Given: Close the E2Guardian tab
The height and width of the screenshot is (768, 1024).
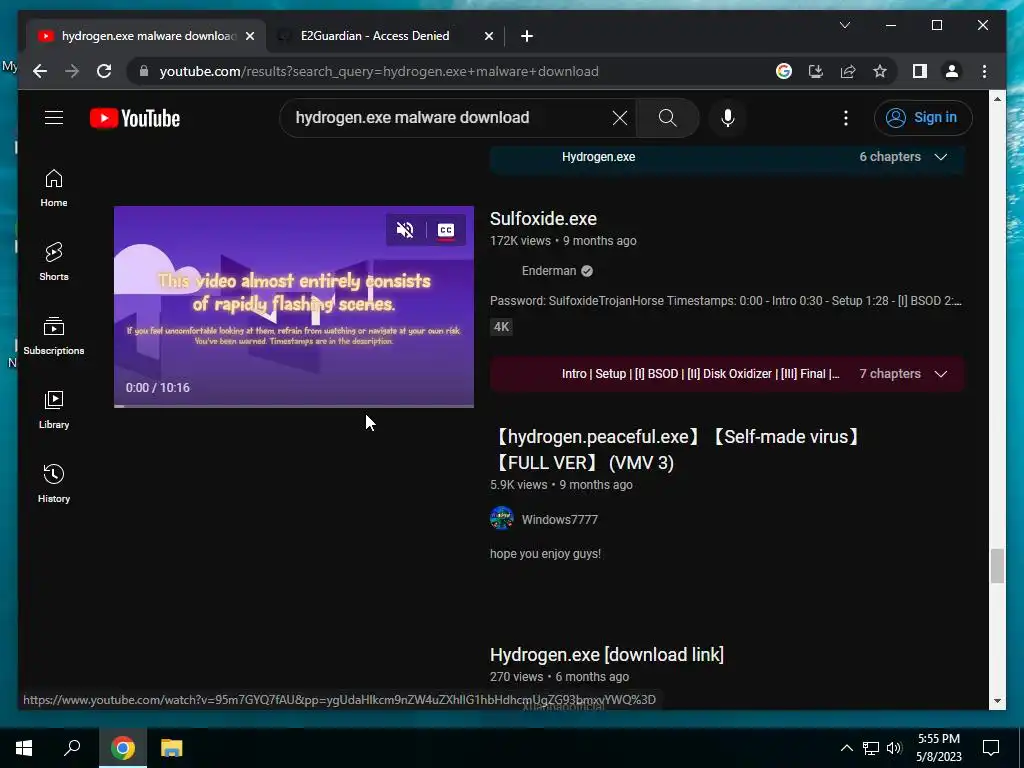Looking at the screenshot, I should click(488, 36).
